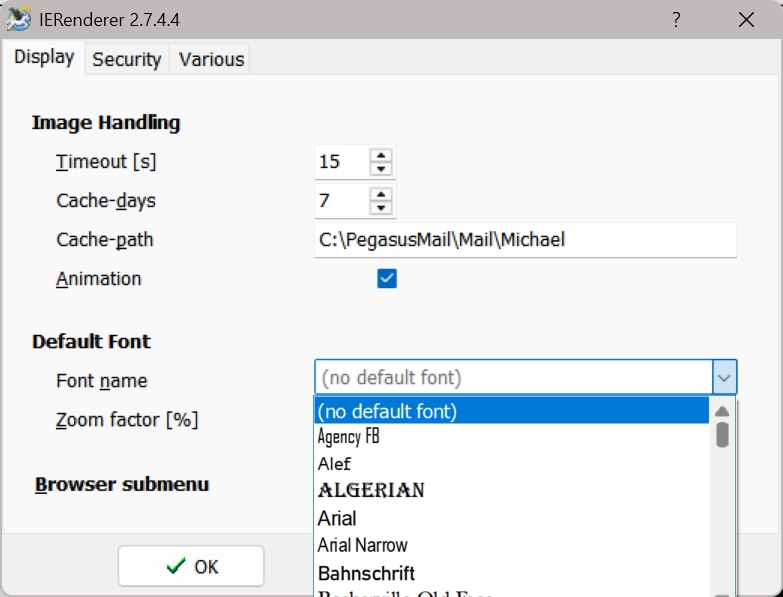Collapse the Font name dropdown arrow
This screenshot has height=597, width=783.
[724, 377]
